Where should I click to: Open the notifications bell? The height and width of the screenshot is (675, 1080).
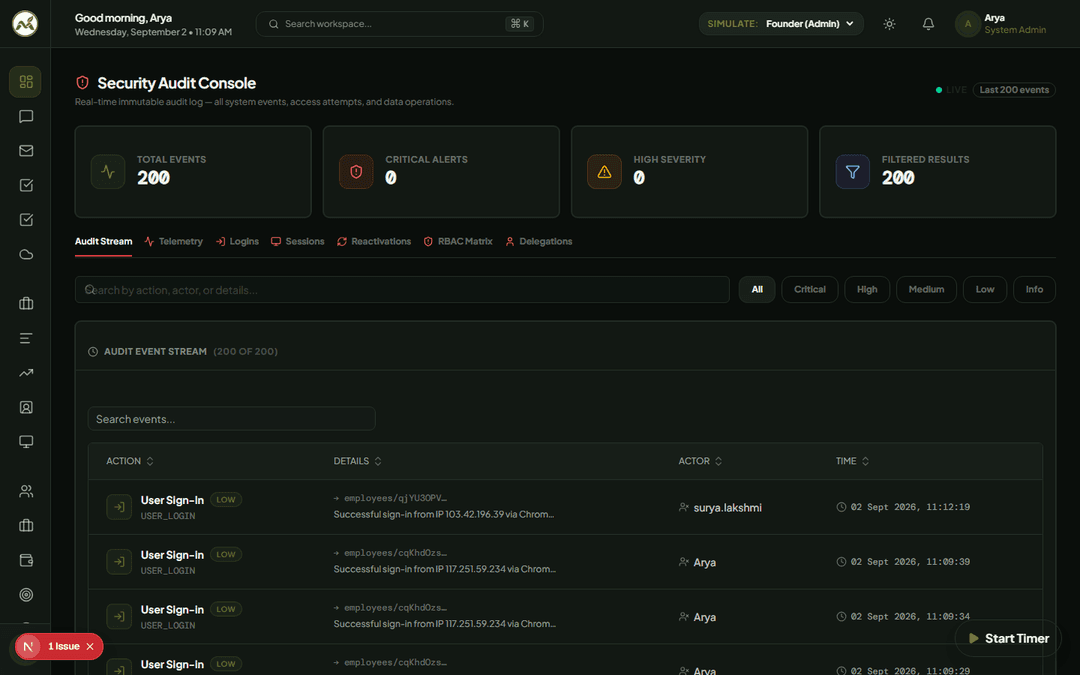[928, 24]
